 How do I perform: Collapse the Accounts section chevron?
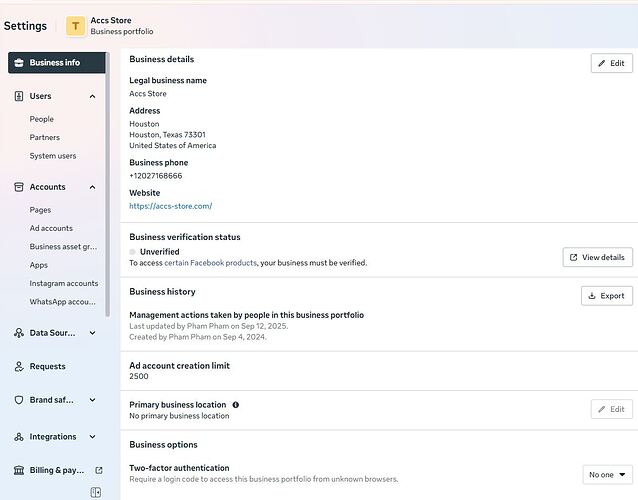click(93, 187)
